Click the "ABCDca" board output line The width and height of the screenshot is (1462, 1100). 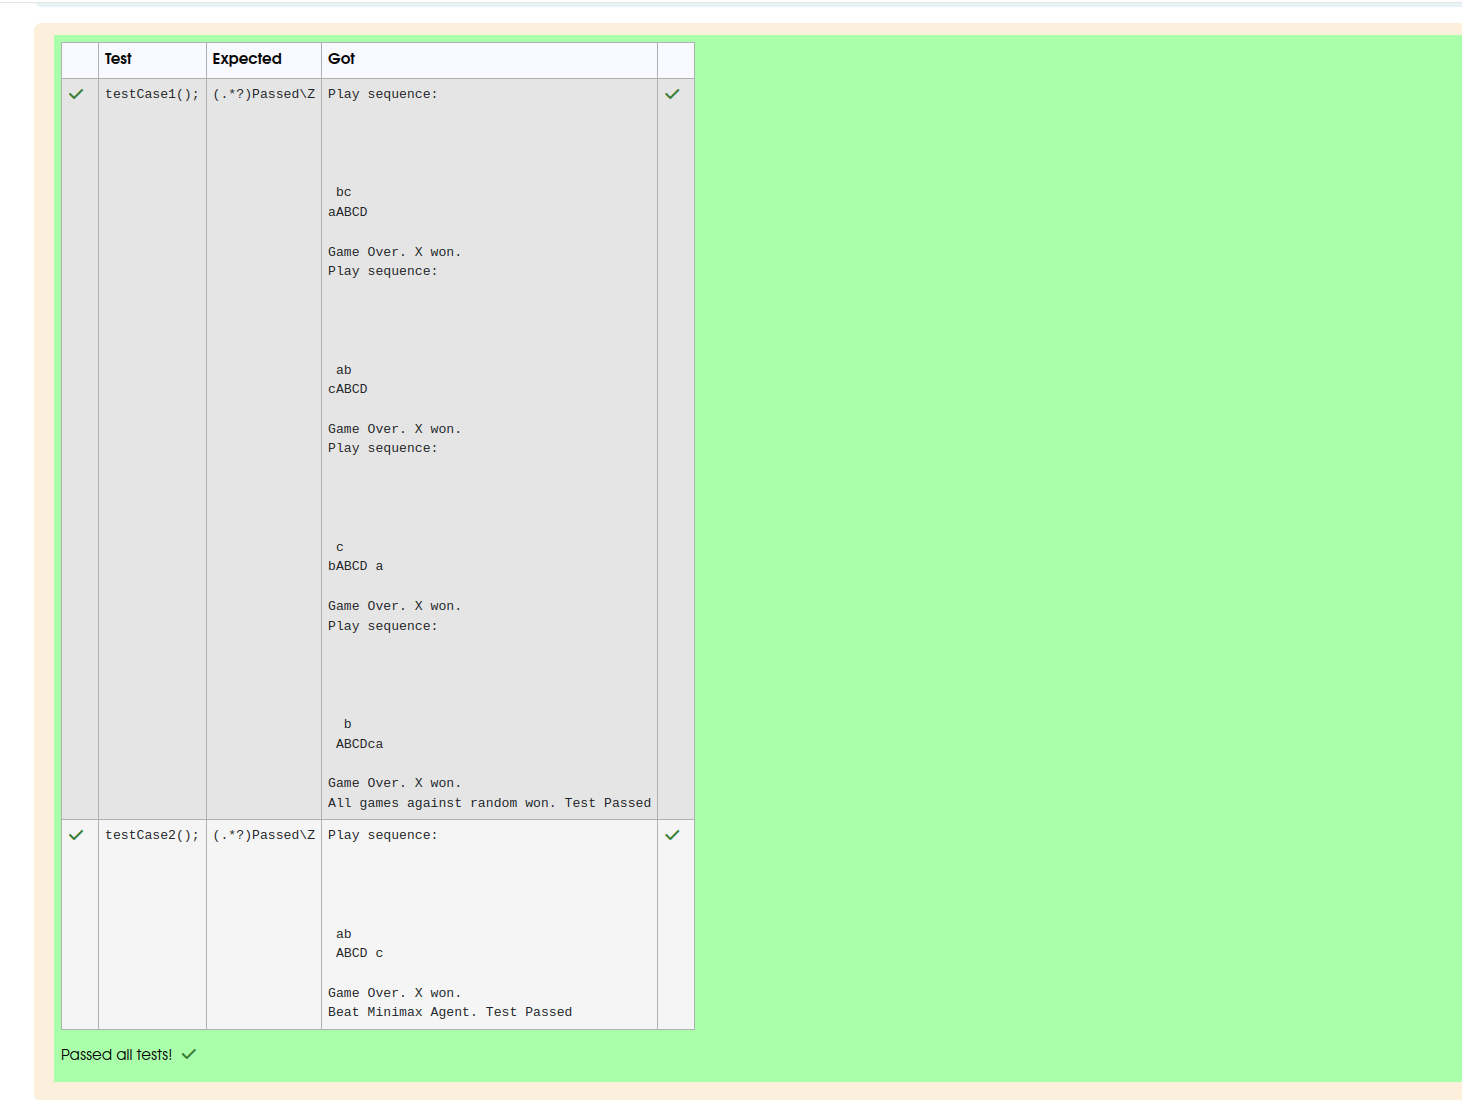(359, 744)
